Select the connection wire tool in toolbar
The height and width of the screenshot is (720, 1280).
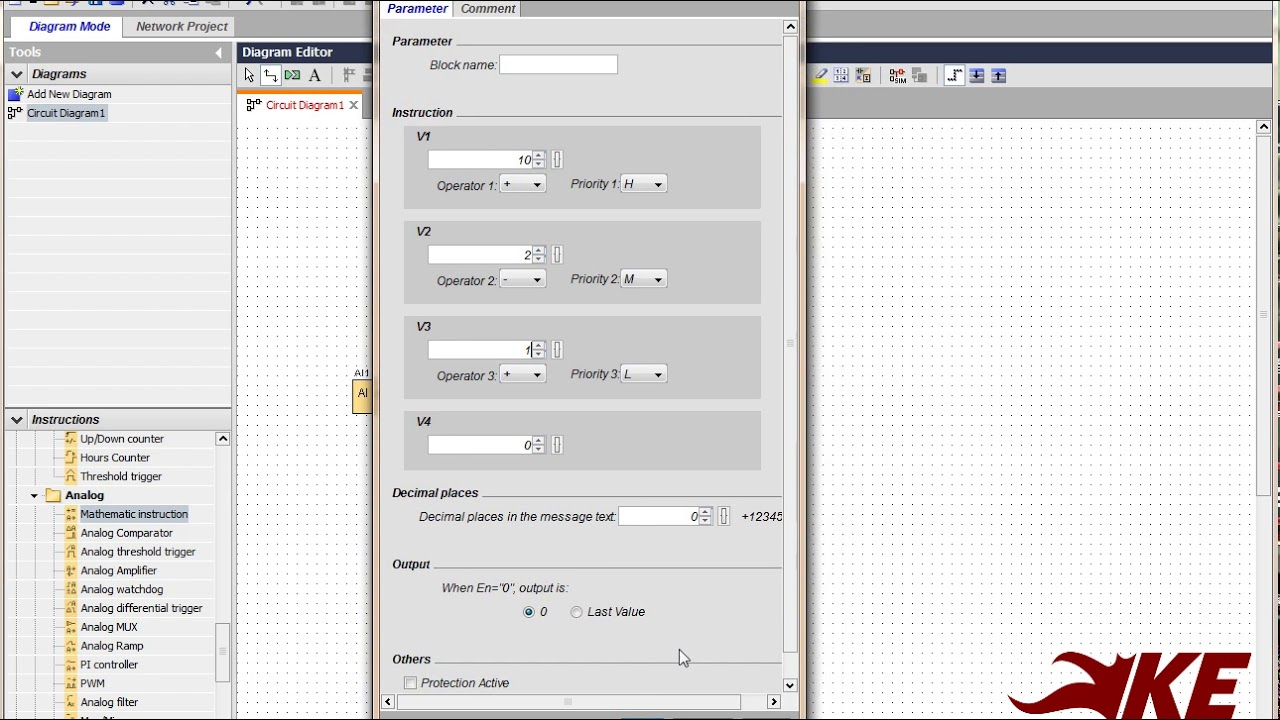click(270, 75)
